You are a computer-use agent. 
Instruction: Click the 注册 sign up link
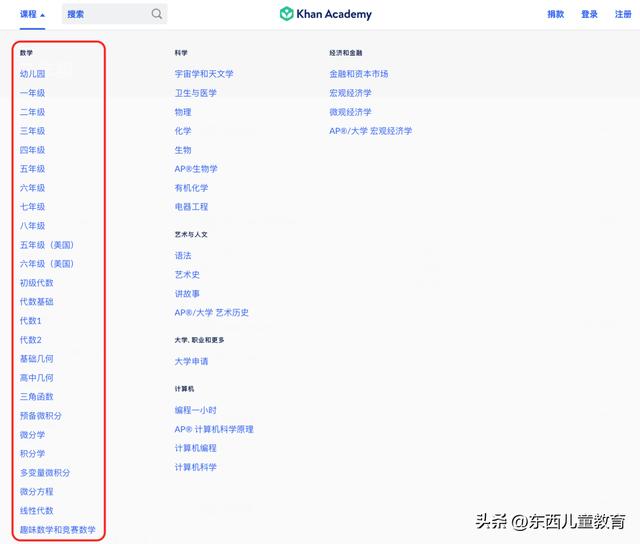tap(623, 14)
